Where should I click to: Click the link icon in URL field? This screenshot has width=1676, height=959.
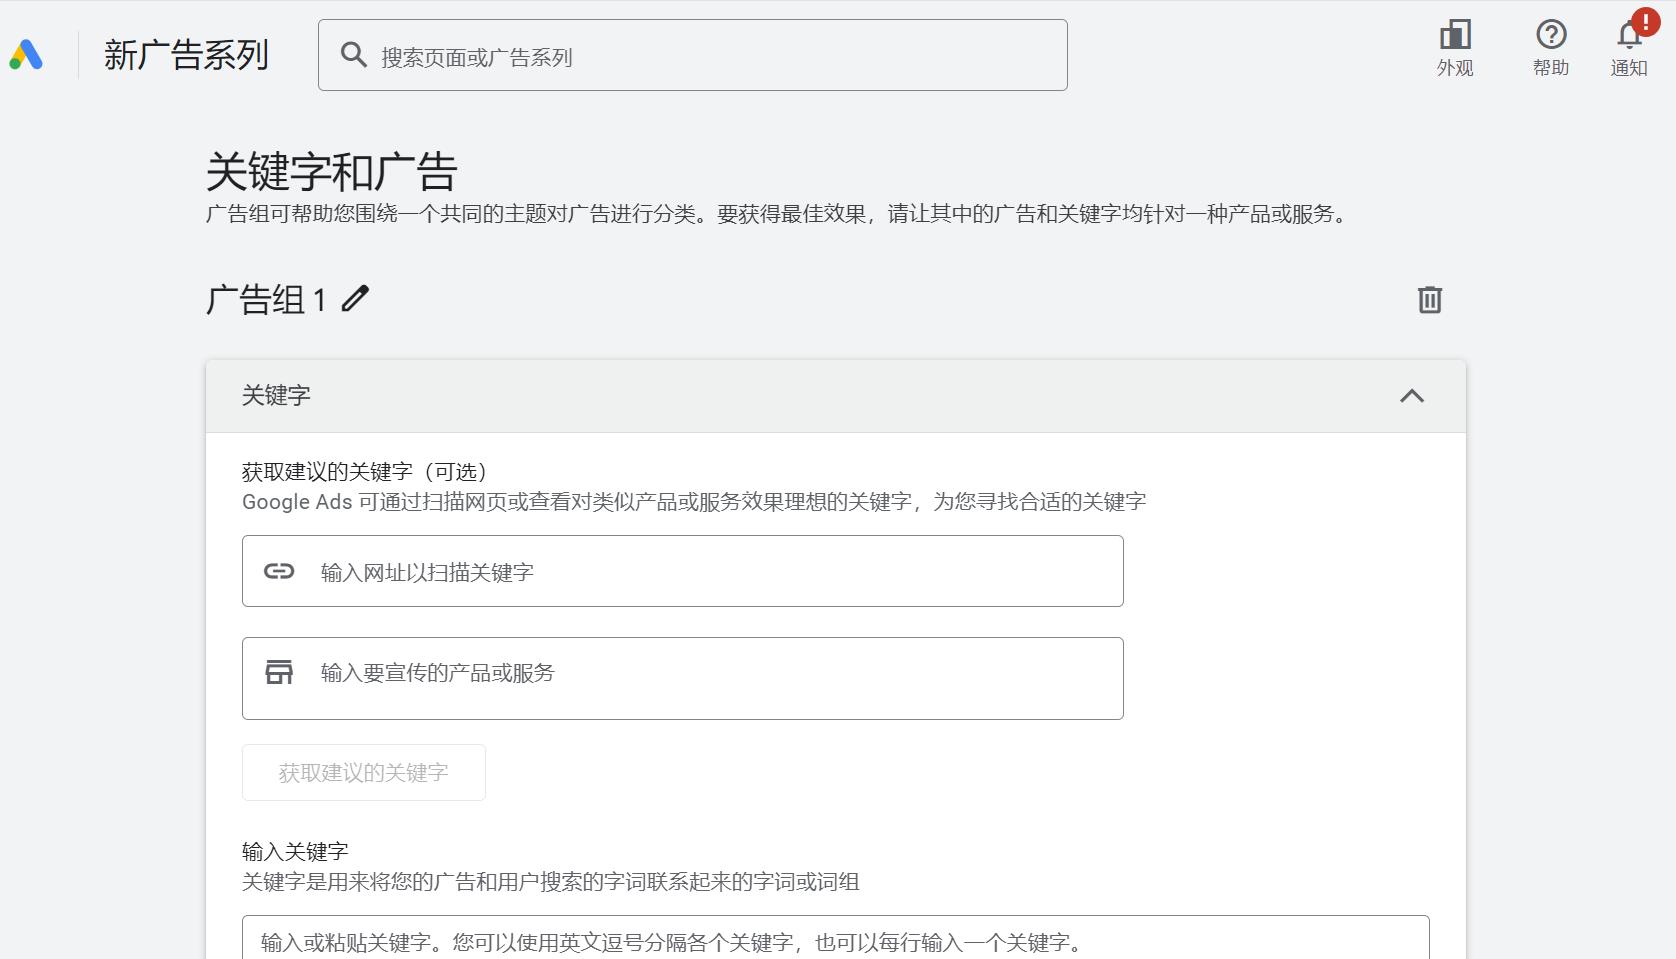coord(279,571)
